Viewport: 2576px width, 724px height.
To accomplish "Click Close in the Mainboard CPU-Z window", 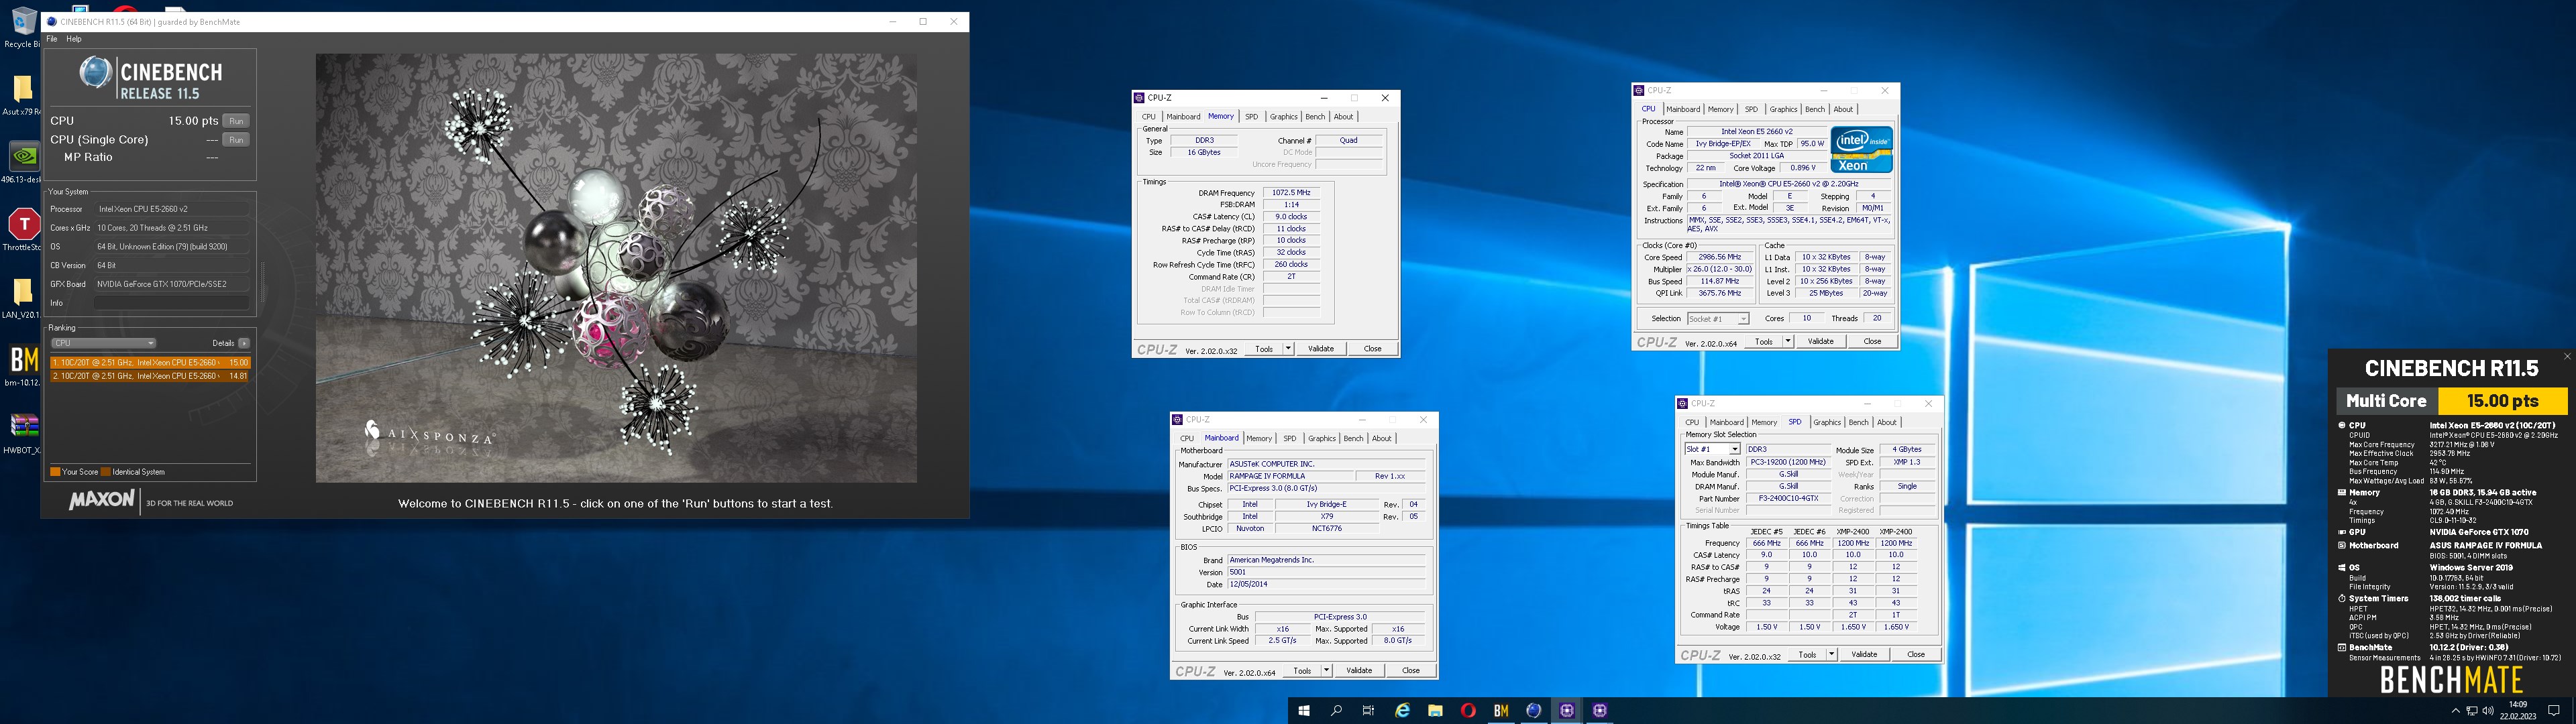I will click(1410, 671).
